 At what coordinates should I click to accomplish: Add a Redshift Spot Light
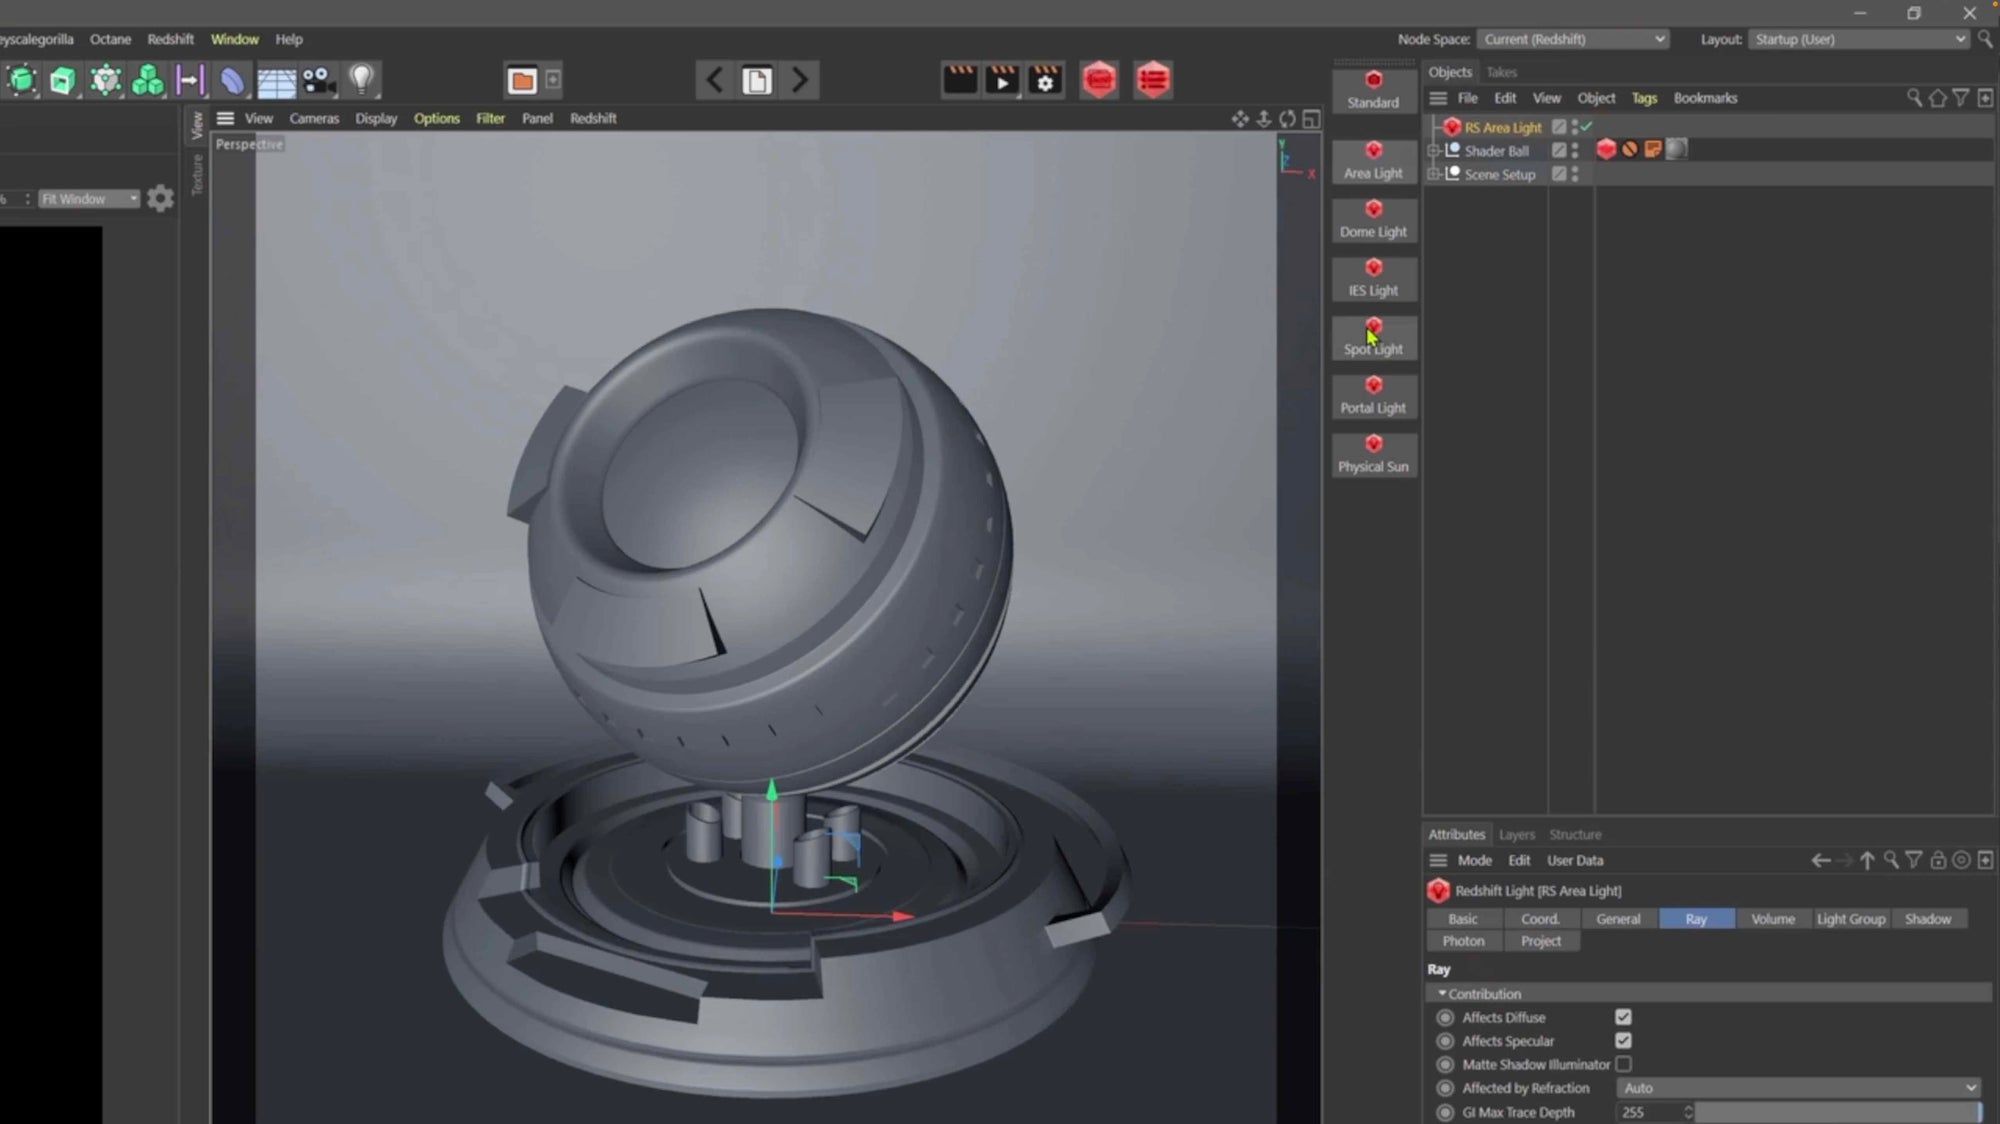[x=1373, y=336]
